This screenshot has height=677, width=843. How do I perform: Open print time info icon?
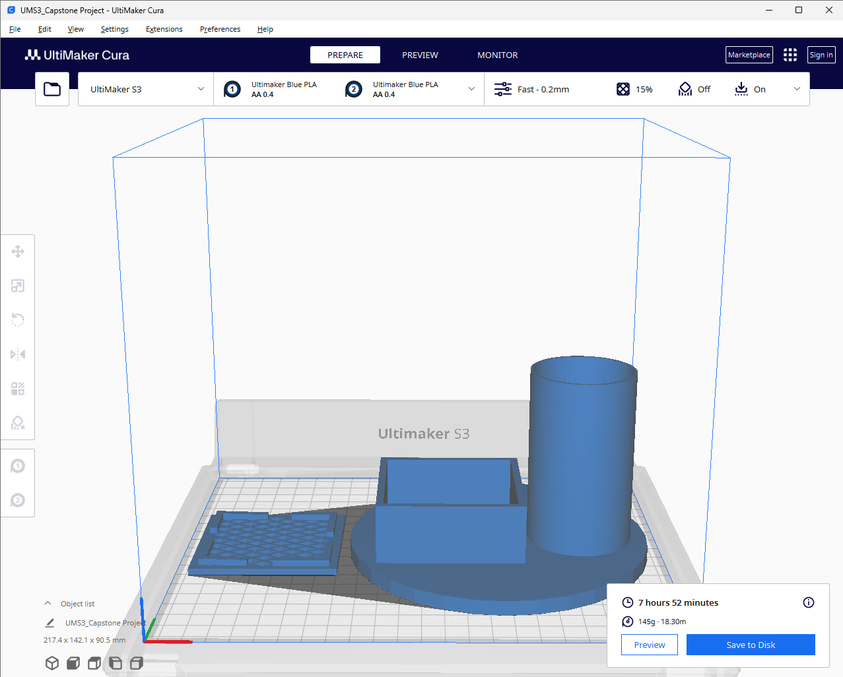[x=808, y=603]
